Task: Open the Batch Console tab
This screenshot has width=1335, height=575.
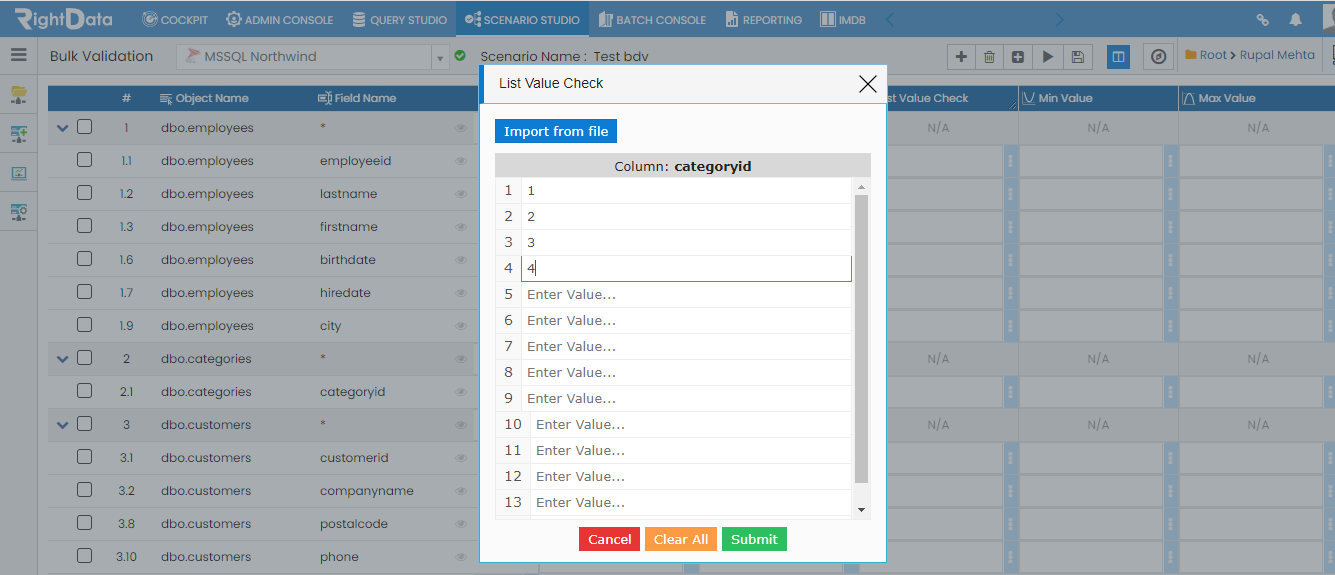Action: point(652,19)
